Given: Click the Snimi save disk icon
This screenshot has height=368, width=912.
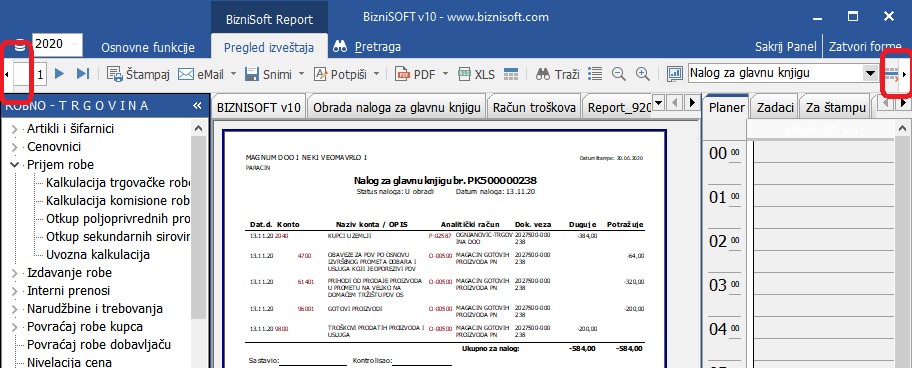Looking at the screenshot, I should tap(252, 74).
